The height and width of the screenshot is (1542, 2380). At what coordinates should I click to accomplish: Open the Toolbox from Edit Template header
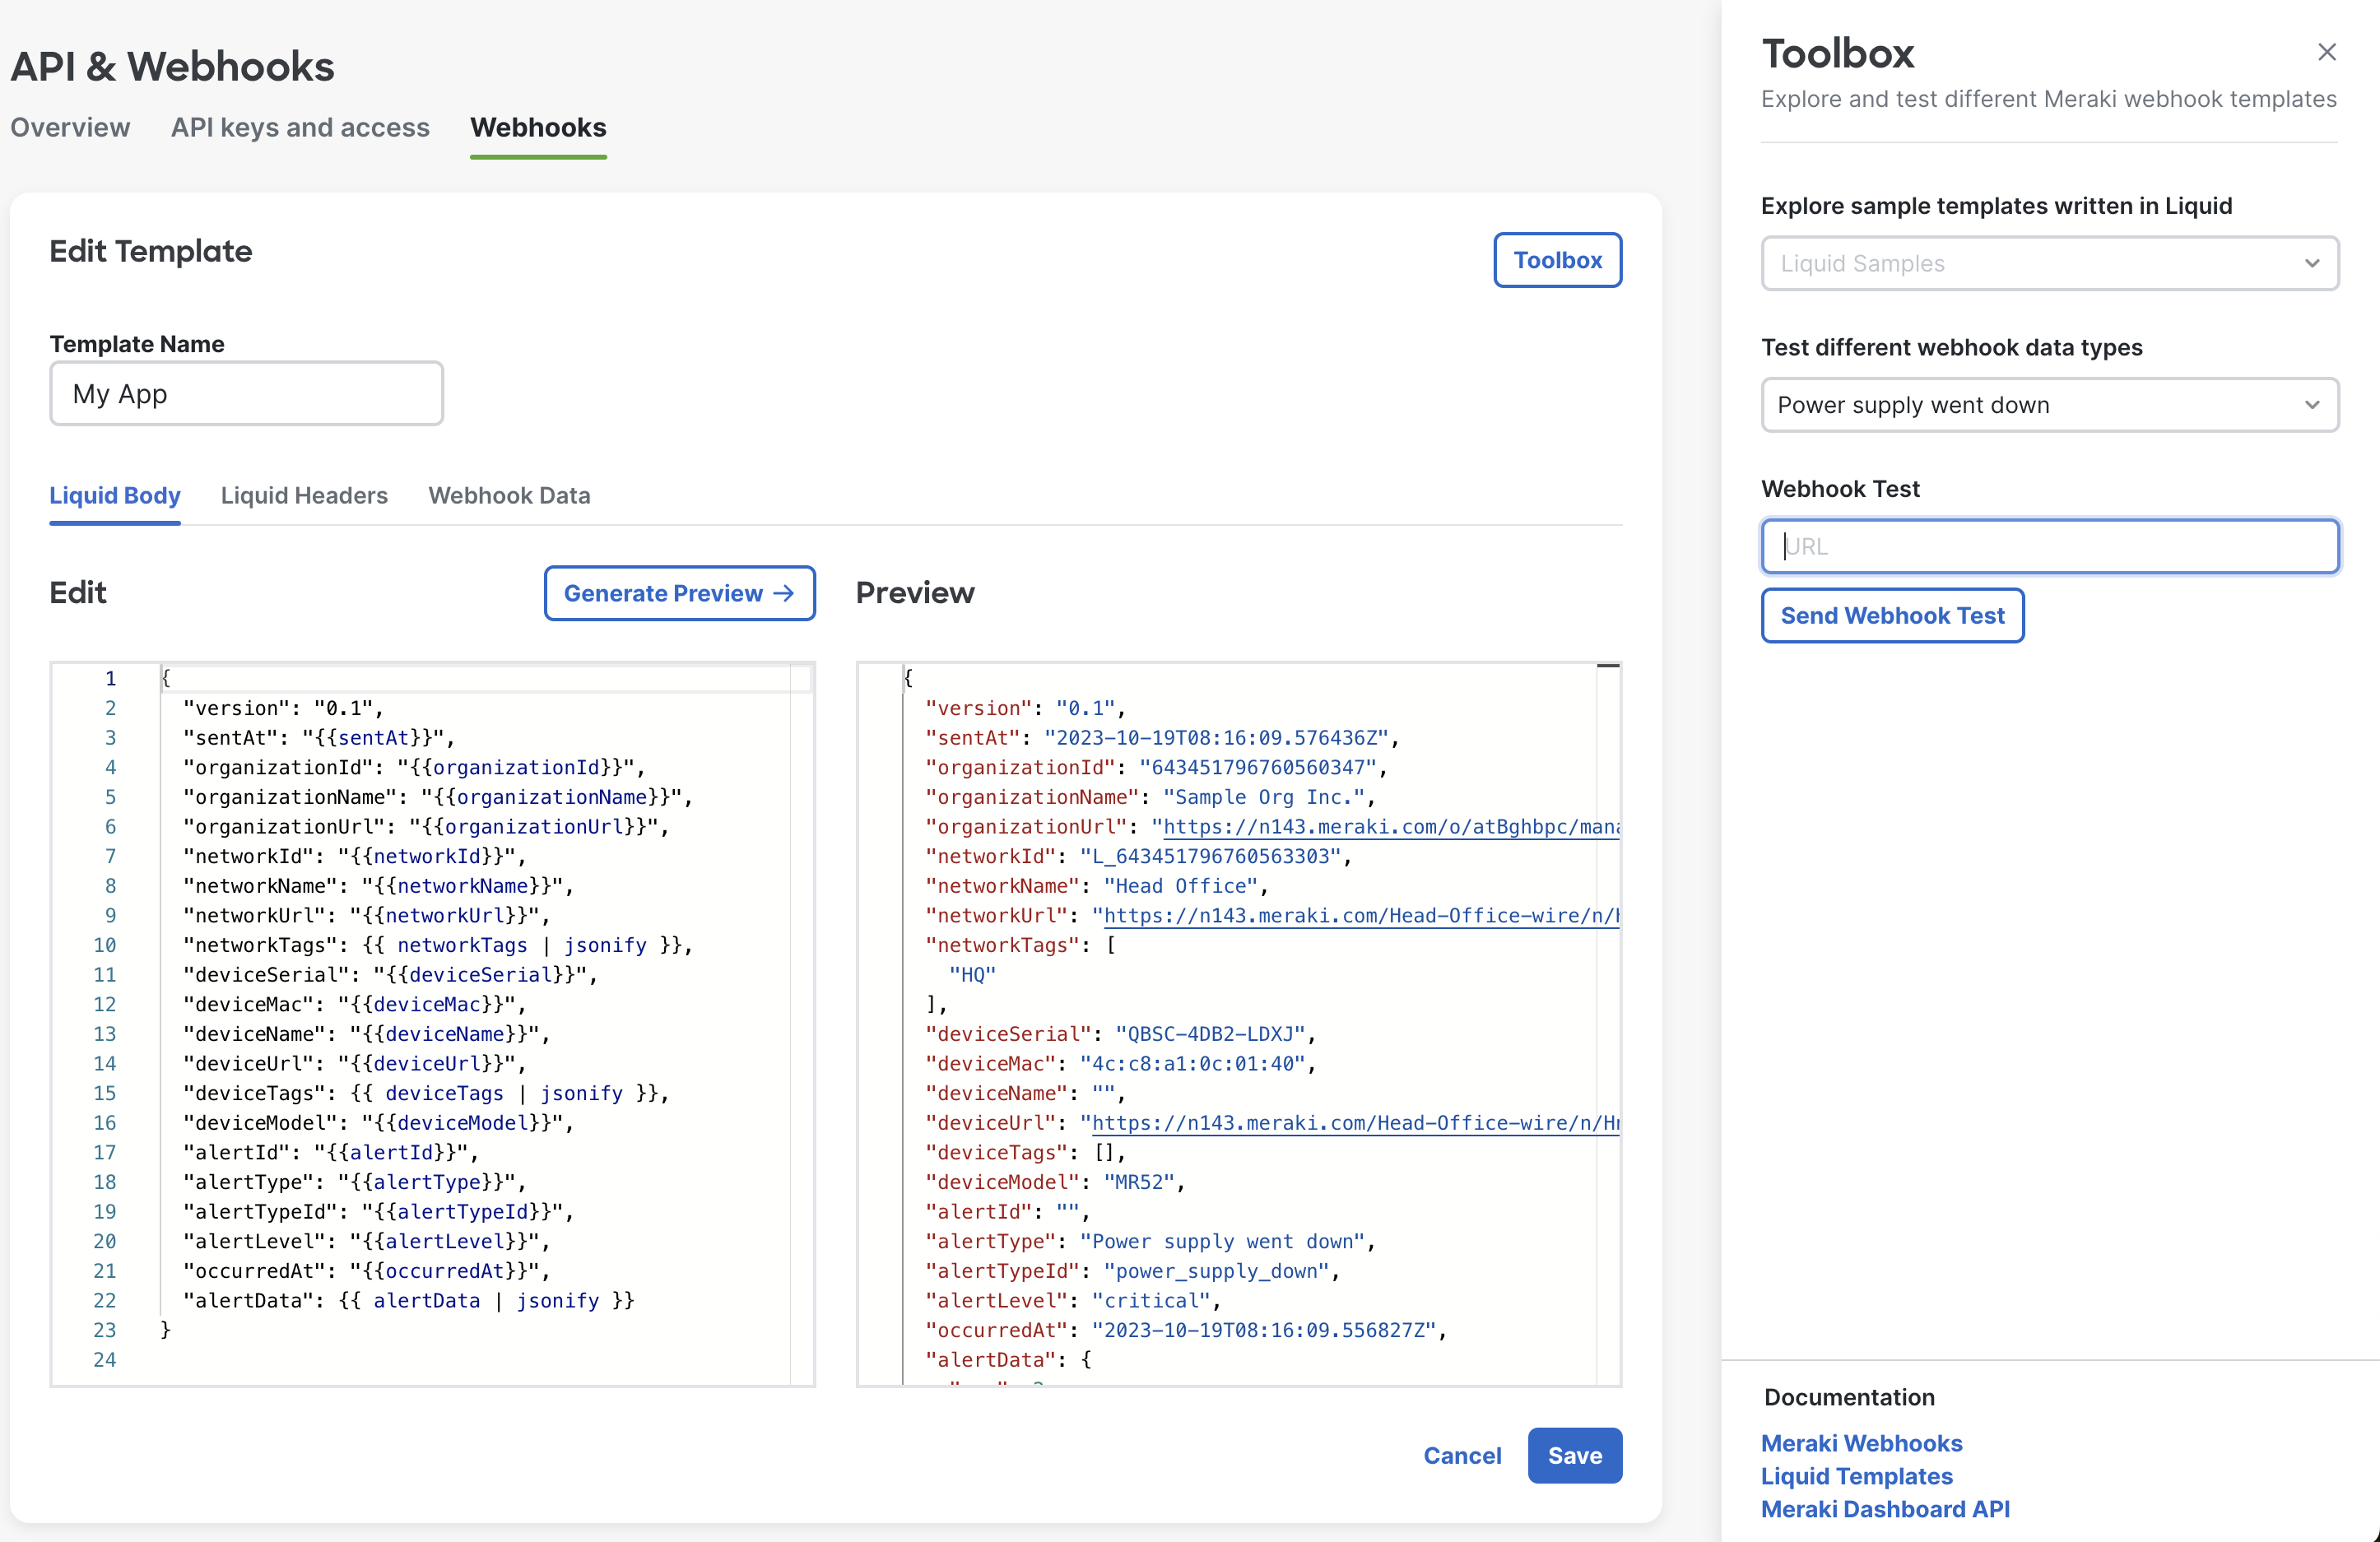1557,260
